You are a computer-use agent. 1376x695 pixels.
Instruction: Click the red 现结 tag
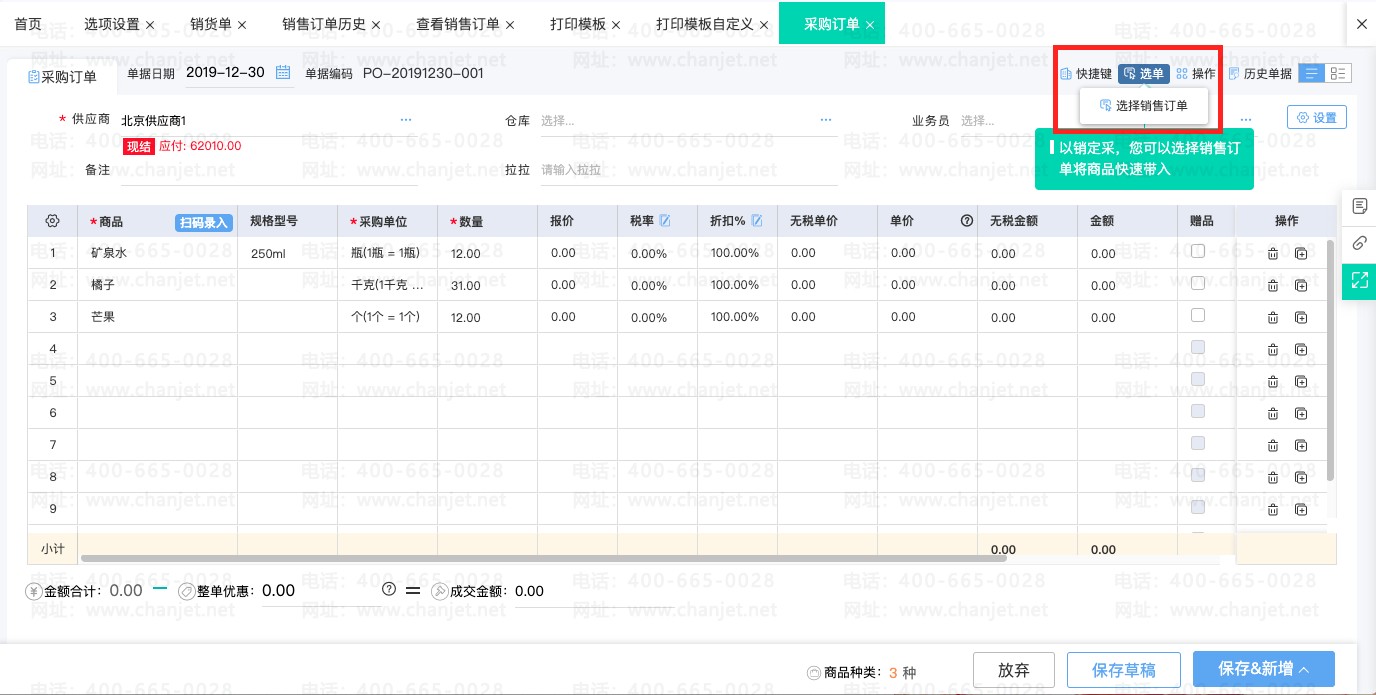coord(138,146)
